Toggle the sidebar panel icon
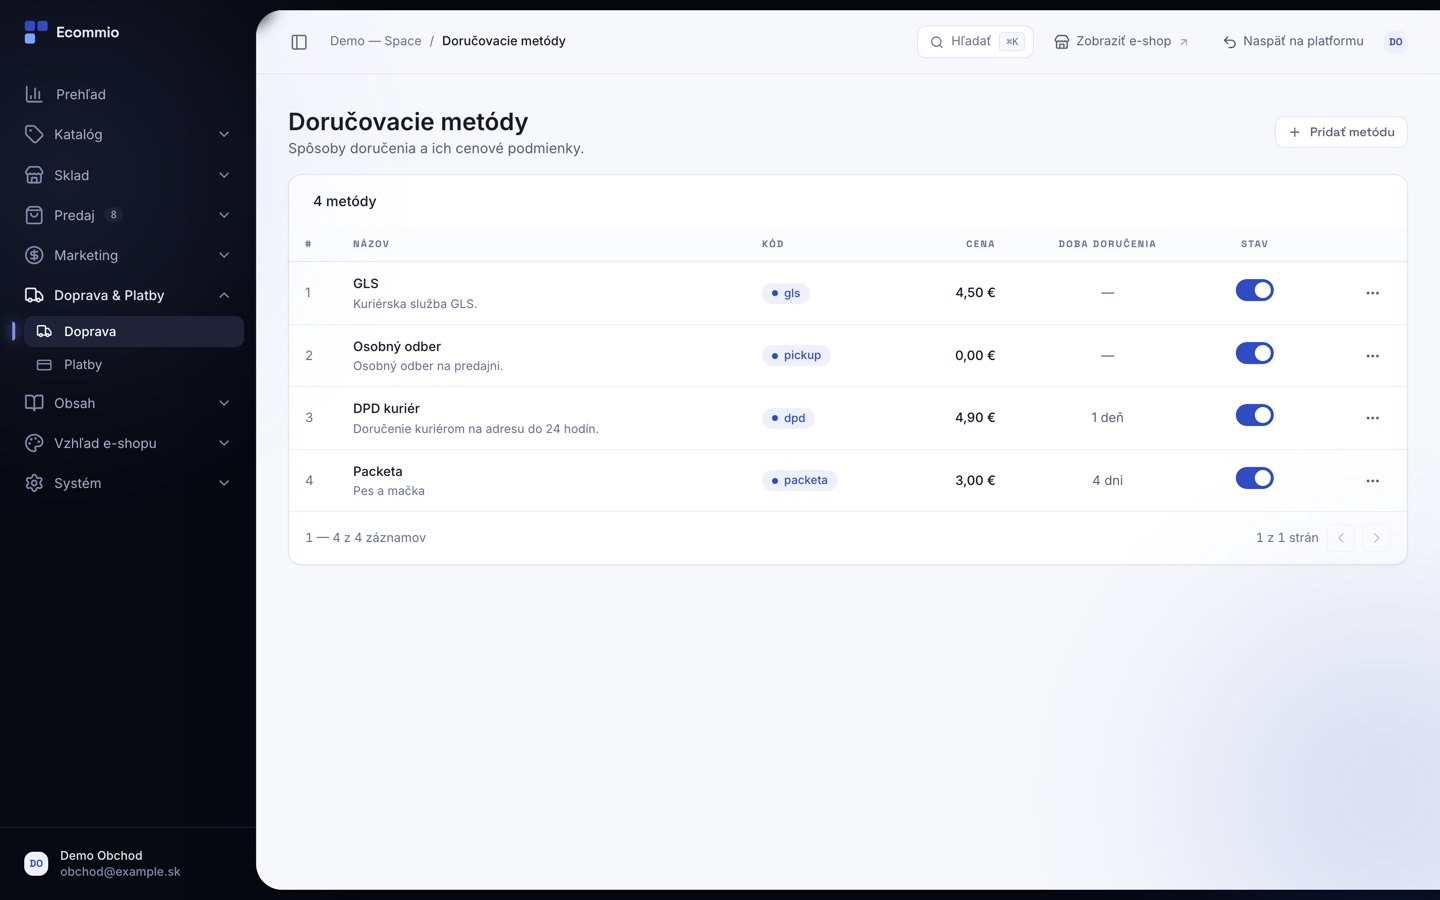The image size is (1440, 900). pos(299,42)
